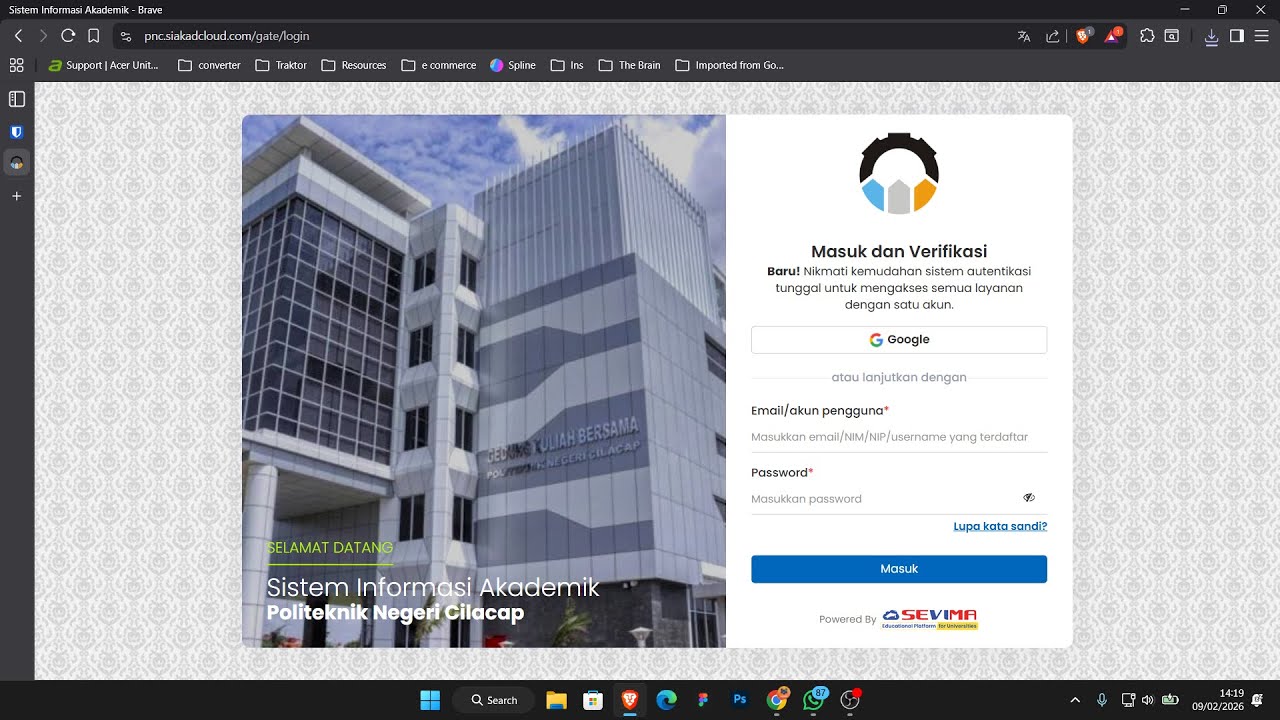Open the downloads icon in toolbar
The image size is (1280, 720).
[1211, 36]
